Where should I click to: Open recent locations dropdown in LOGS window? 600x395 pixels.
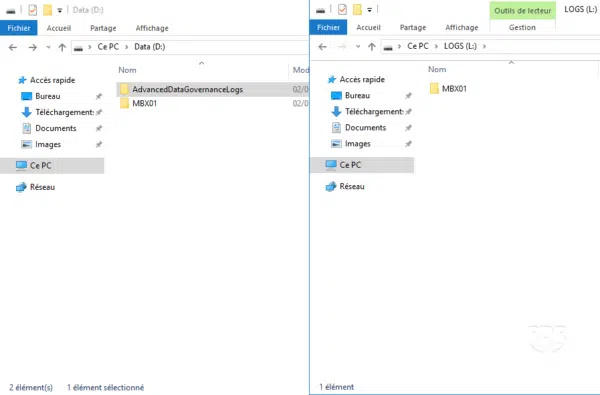(358, 46)
